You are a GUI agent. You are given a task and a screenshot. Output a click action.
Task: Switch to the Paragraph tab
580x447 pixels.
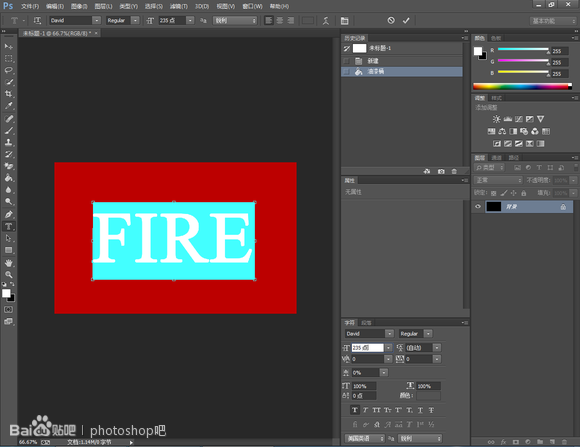[x=366, y=323]
